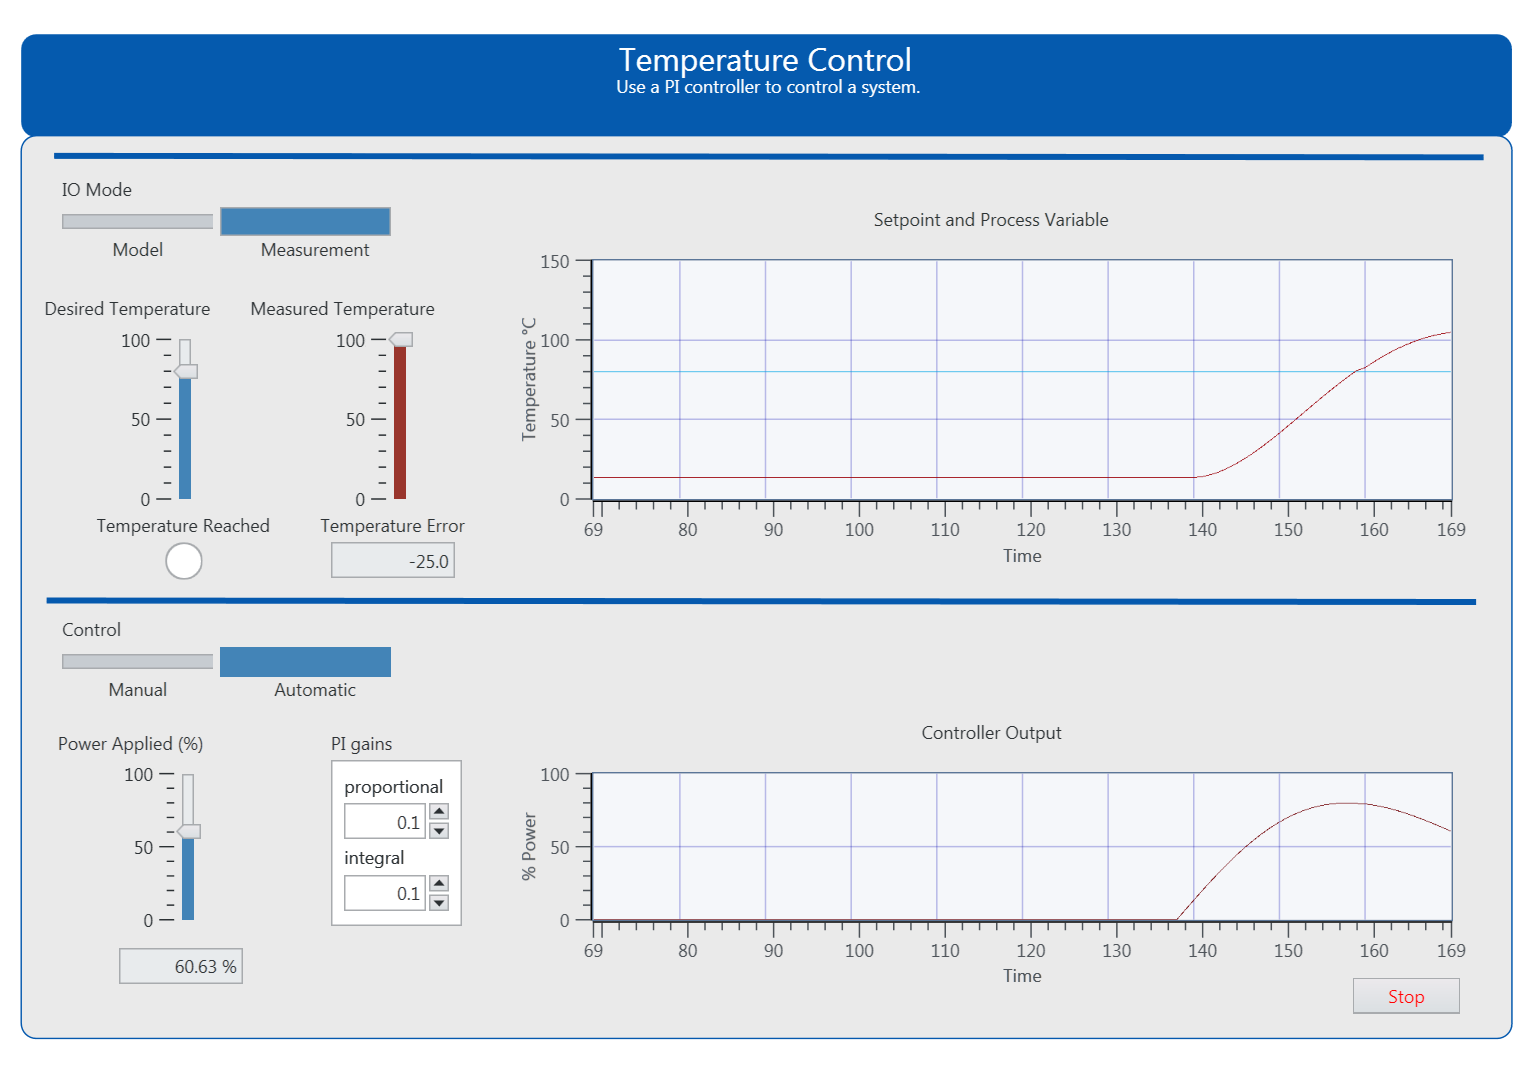This screenshot has width=1538, height=1072.
Task: Click the proportional gain input field
Action: [x=384, y=822]
